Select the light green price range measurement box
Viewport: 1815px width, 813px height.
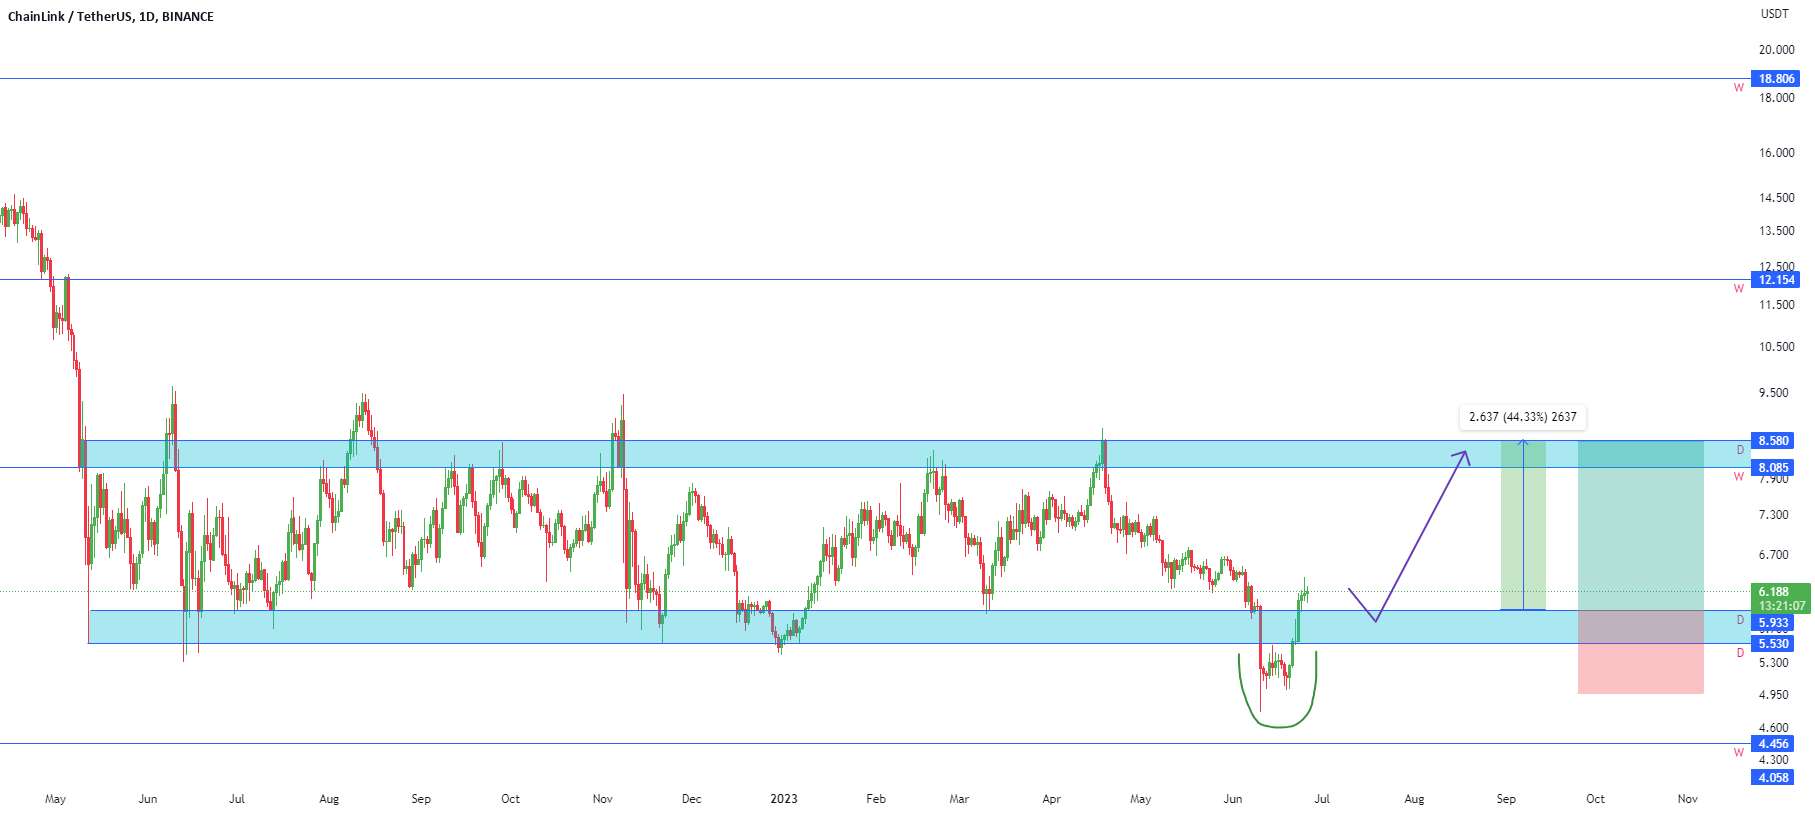point(1523,526)
